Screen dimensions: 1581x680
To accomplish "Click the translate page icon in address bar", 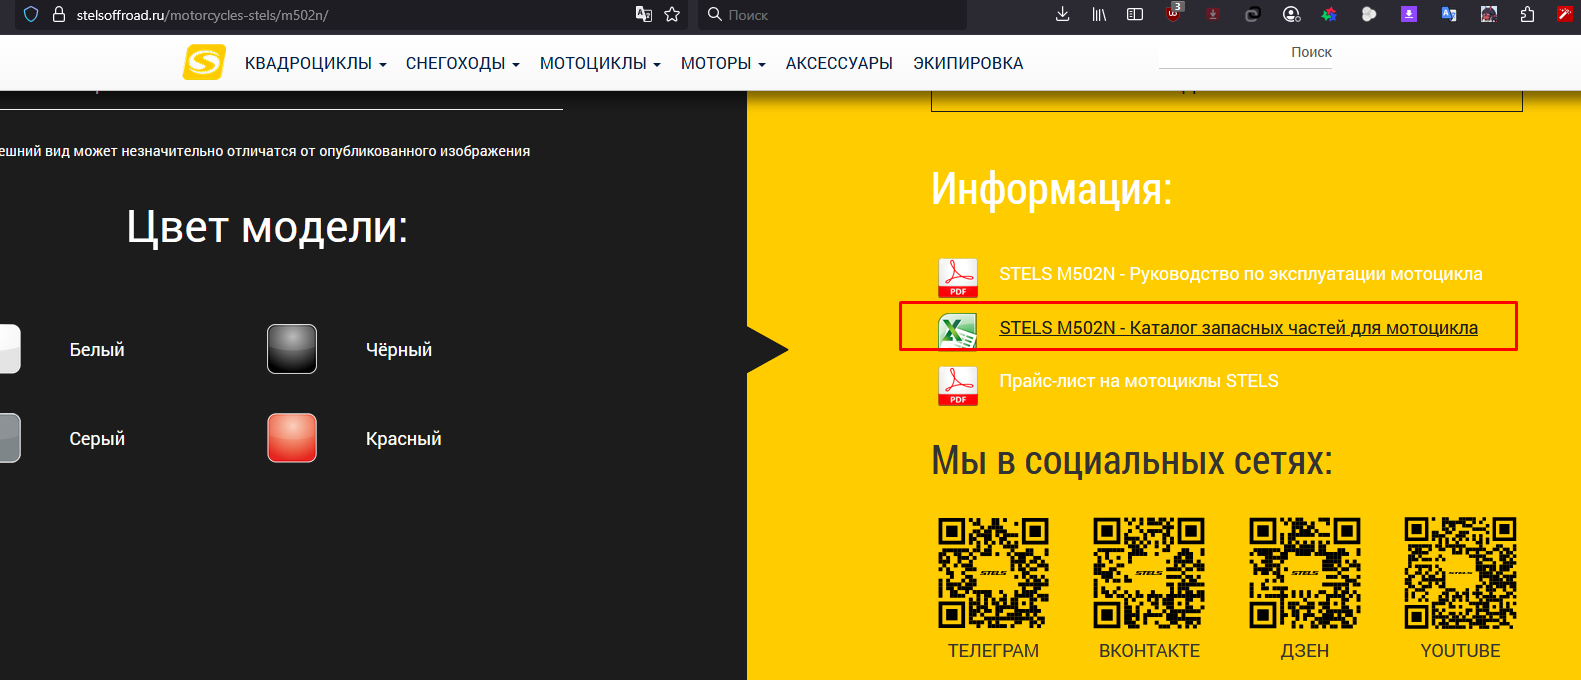I will click(x=644, y=14).
